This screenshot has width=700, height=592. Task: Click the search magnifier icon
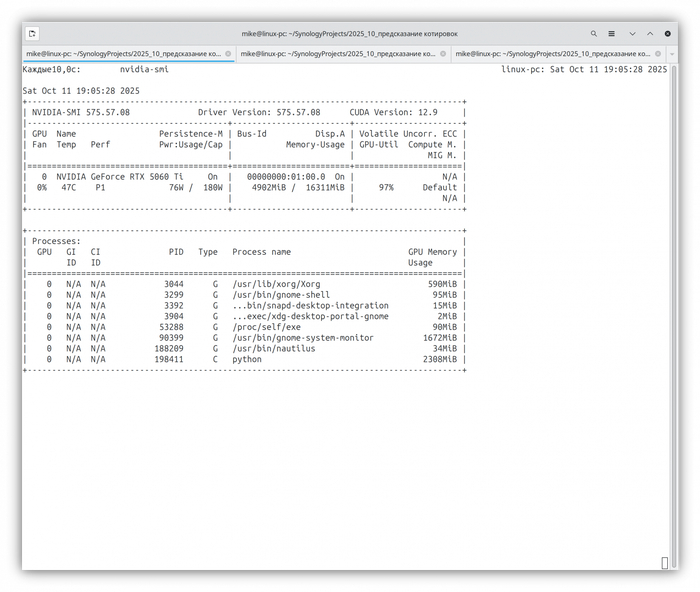(593, 33)
